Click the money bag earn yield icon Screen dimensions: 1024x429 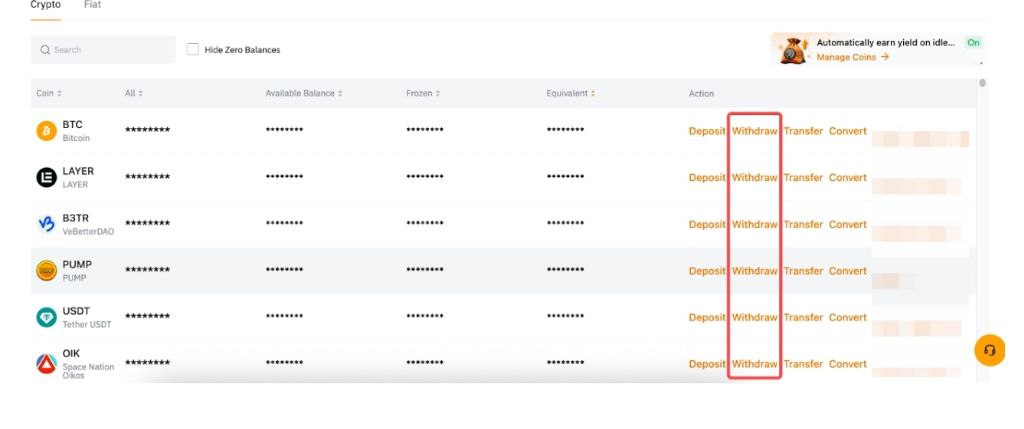click(795, 50)
